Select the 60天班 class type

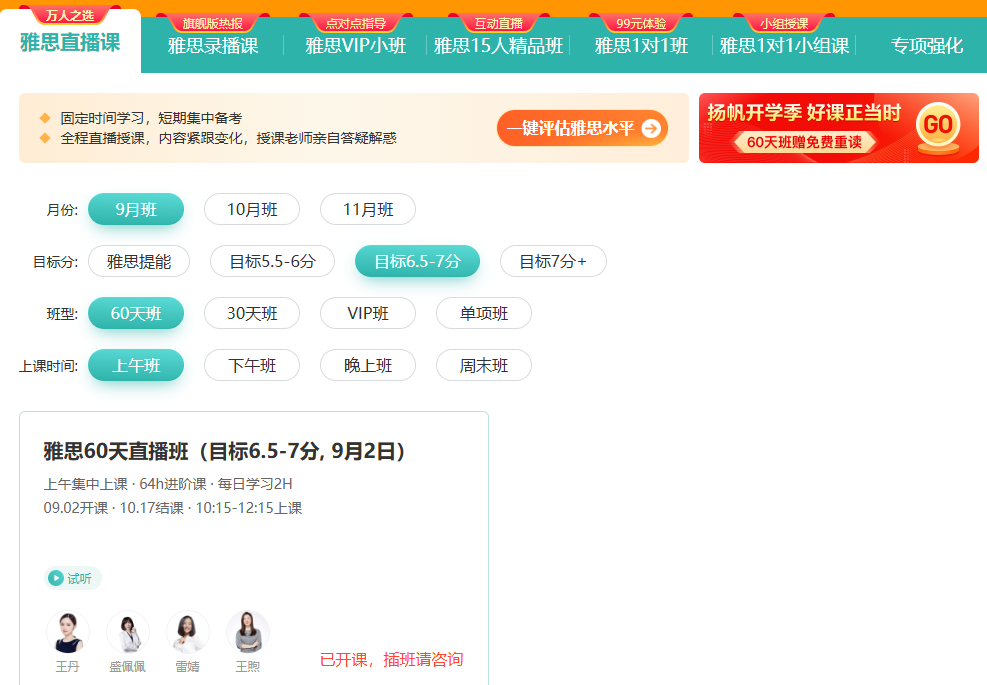coord(136,313)
